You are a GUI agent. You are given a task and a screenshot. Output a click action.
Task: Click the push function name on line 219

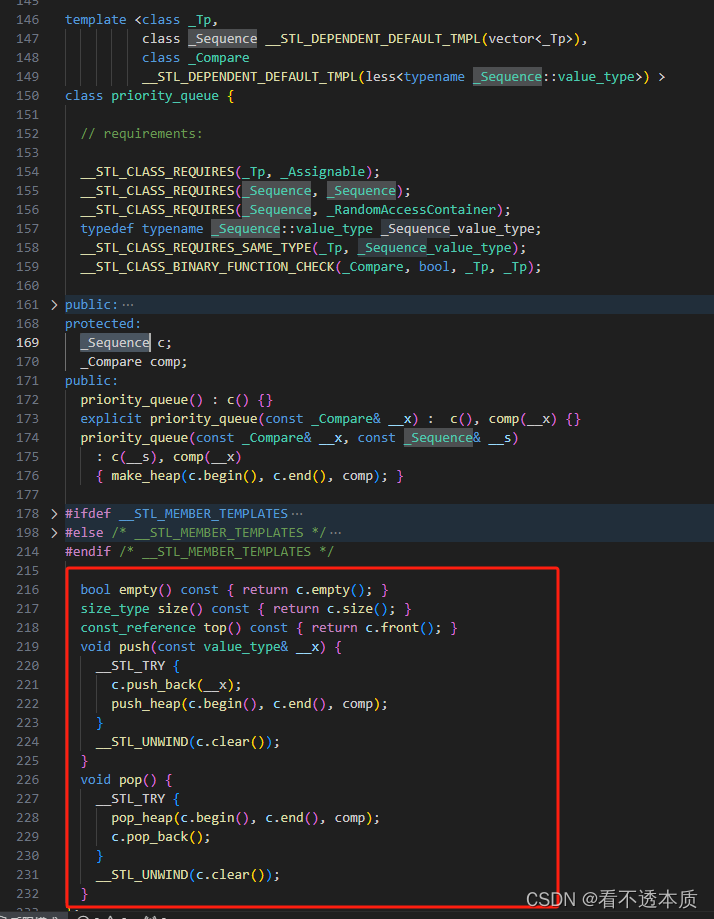134,647
